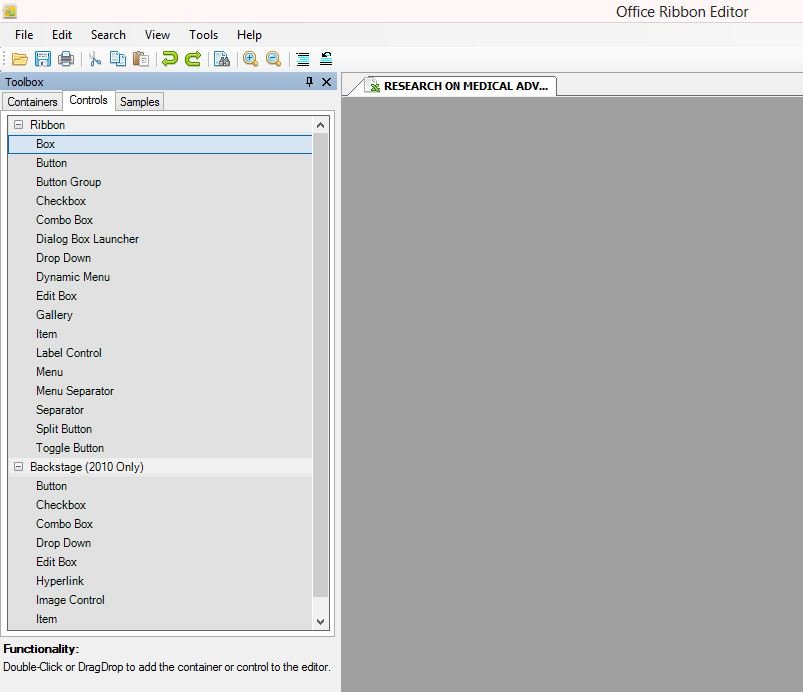Click the Redo arrow icon
Viewport: 803px width, 692px height.
point(191,58)
